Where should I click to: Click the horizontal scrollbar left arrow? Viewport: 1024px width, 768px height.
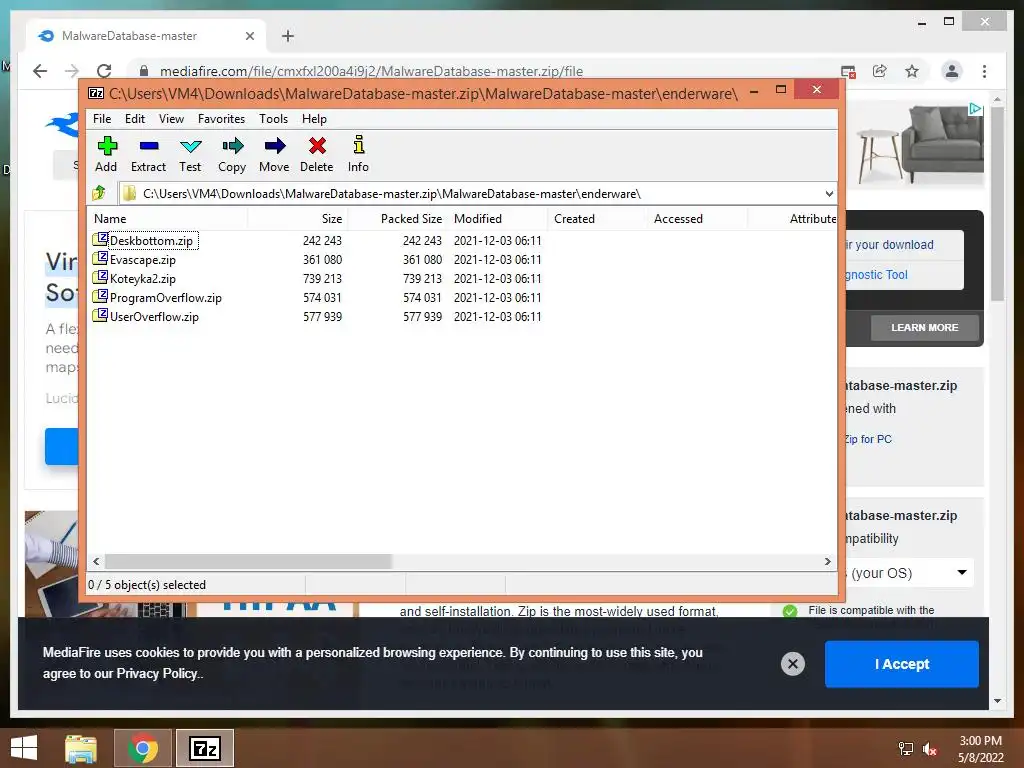96,562
